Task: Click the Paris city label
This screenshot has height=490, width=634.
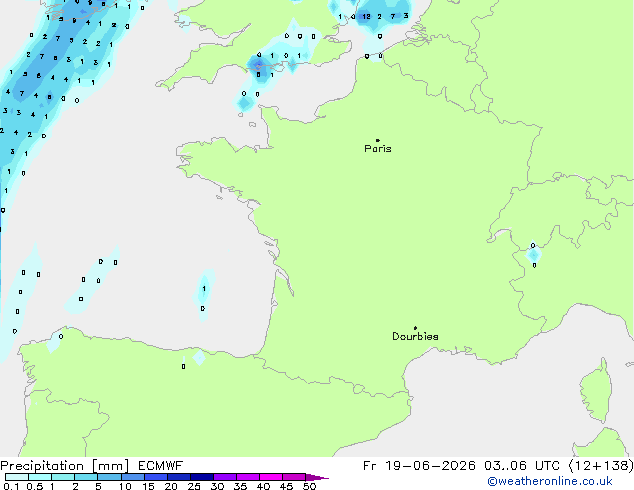Action: coord(378,149)
